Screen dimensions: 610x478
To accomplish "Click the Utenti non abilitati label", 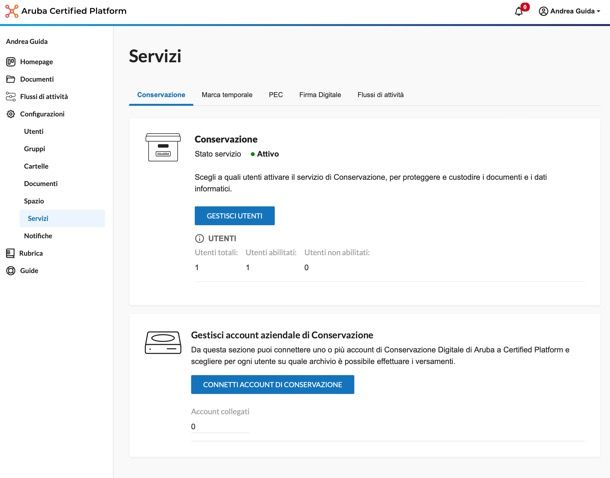I will click(x=337, y=252).
